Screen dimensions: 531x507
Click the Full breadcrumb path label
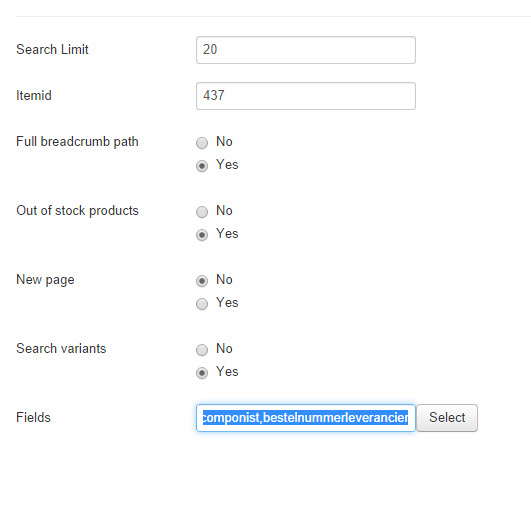point(77,142)
